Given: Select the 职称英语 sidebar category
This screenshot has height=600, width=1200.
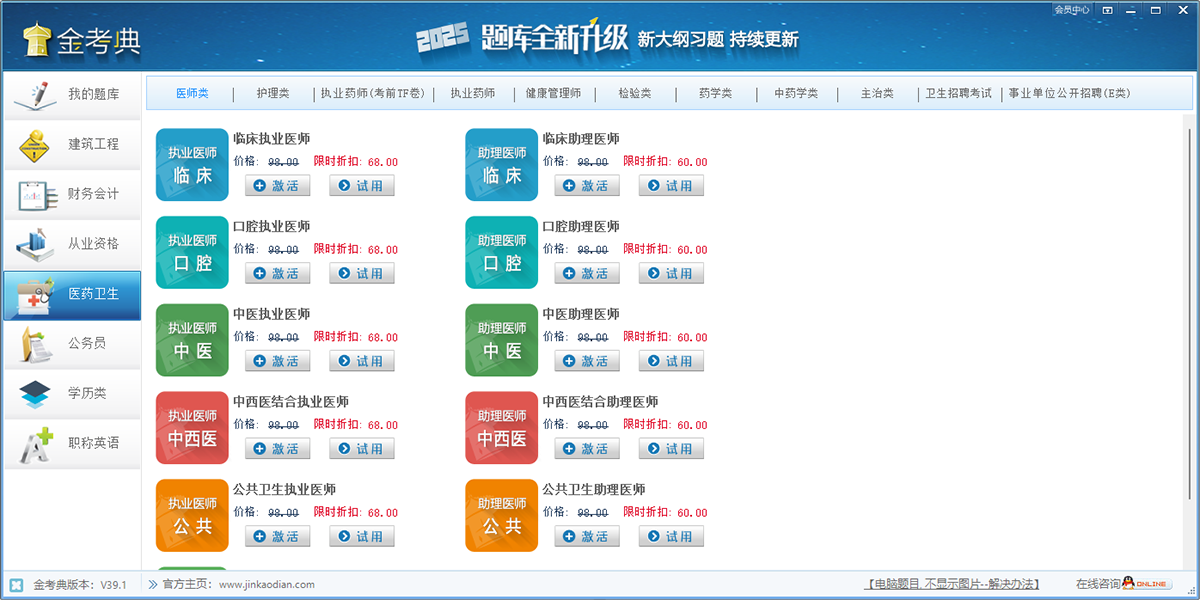Looking at the screenshot, I should point(71,444).
